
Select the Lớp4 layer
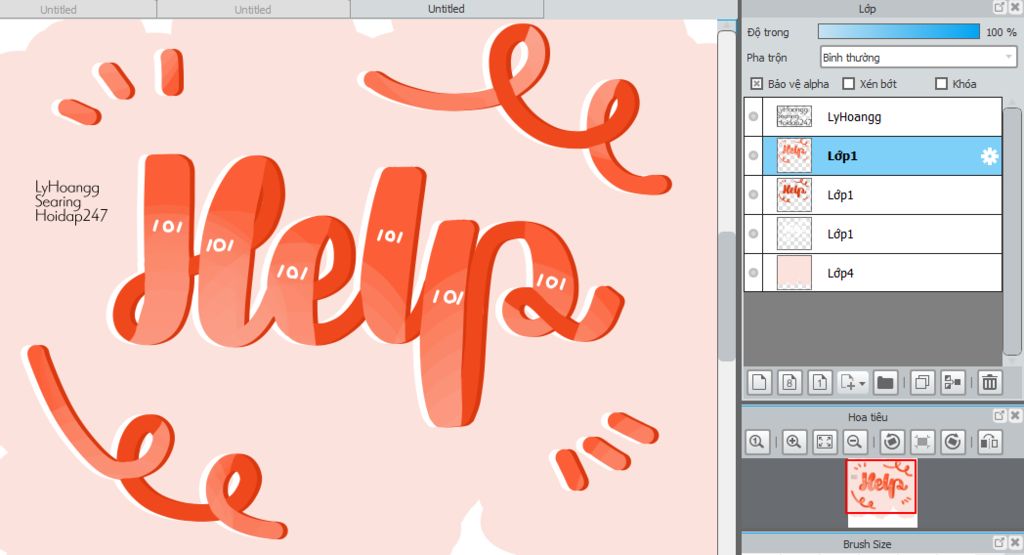(x=872, y=273)
